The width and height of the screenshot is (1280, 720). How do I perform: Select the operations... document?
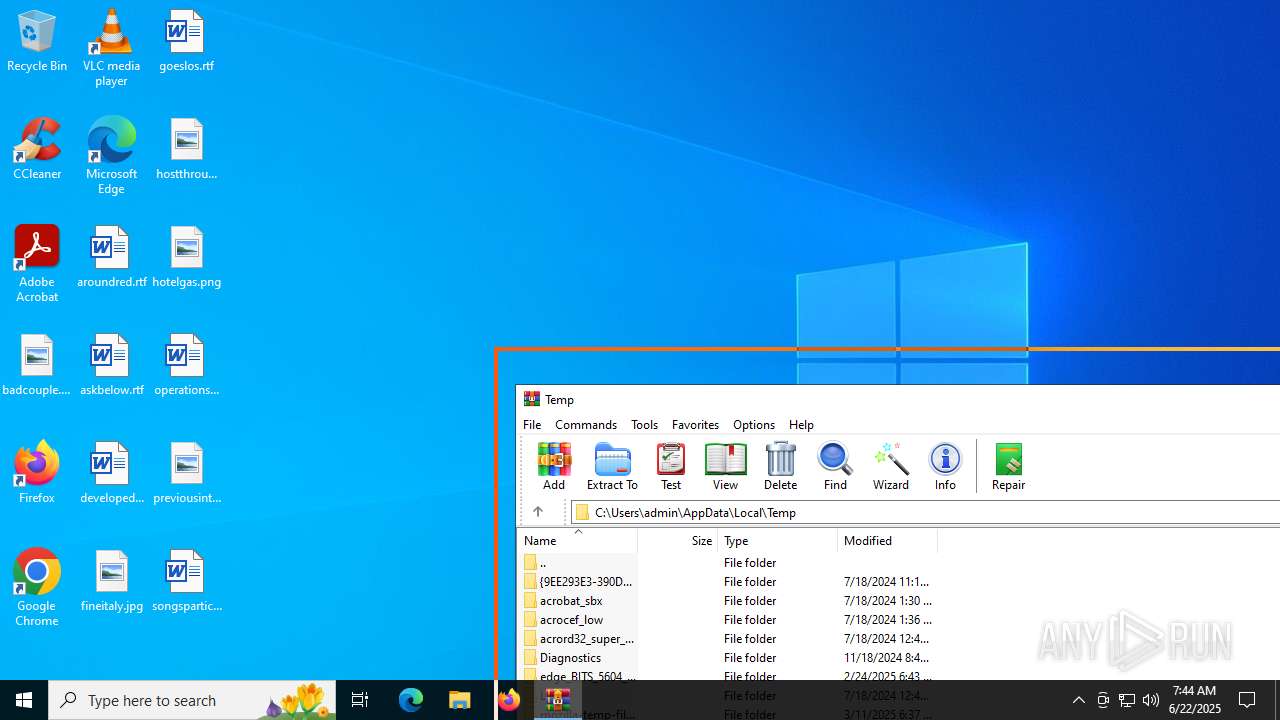(x=186, y=365)
